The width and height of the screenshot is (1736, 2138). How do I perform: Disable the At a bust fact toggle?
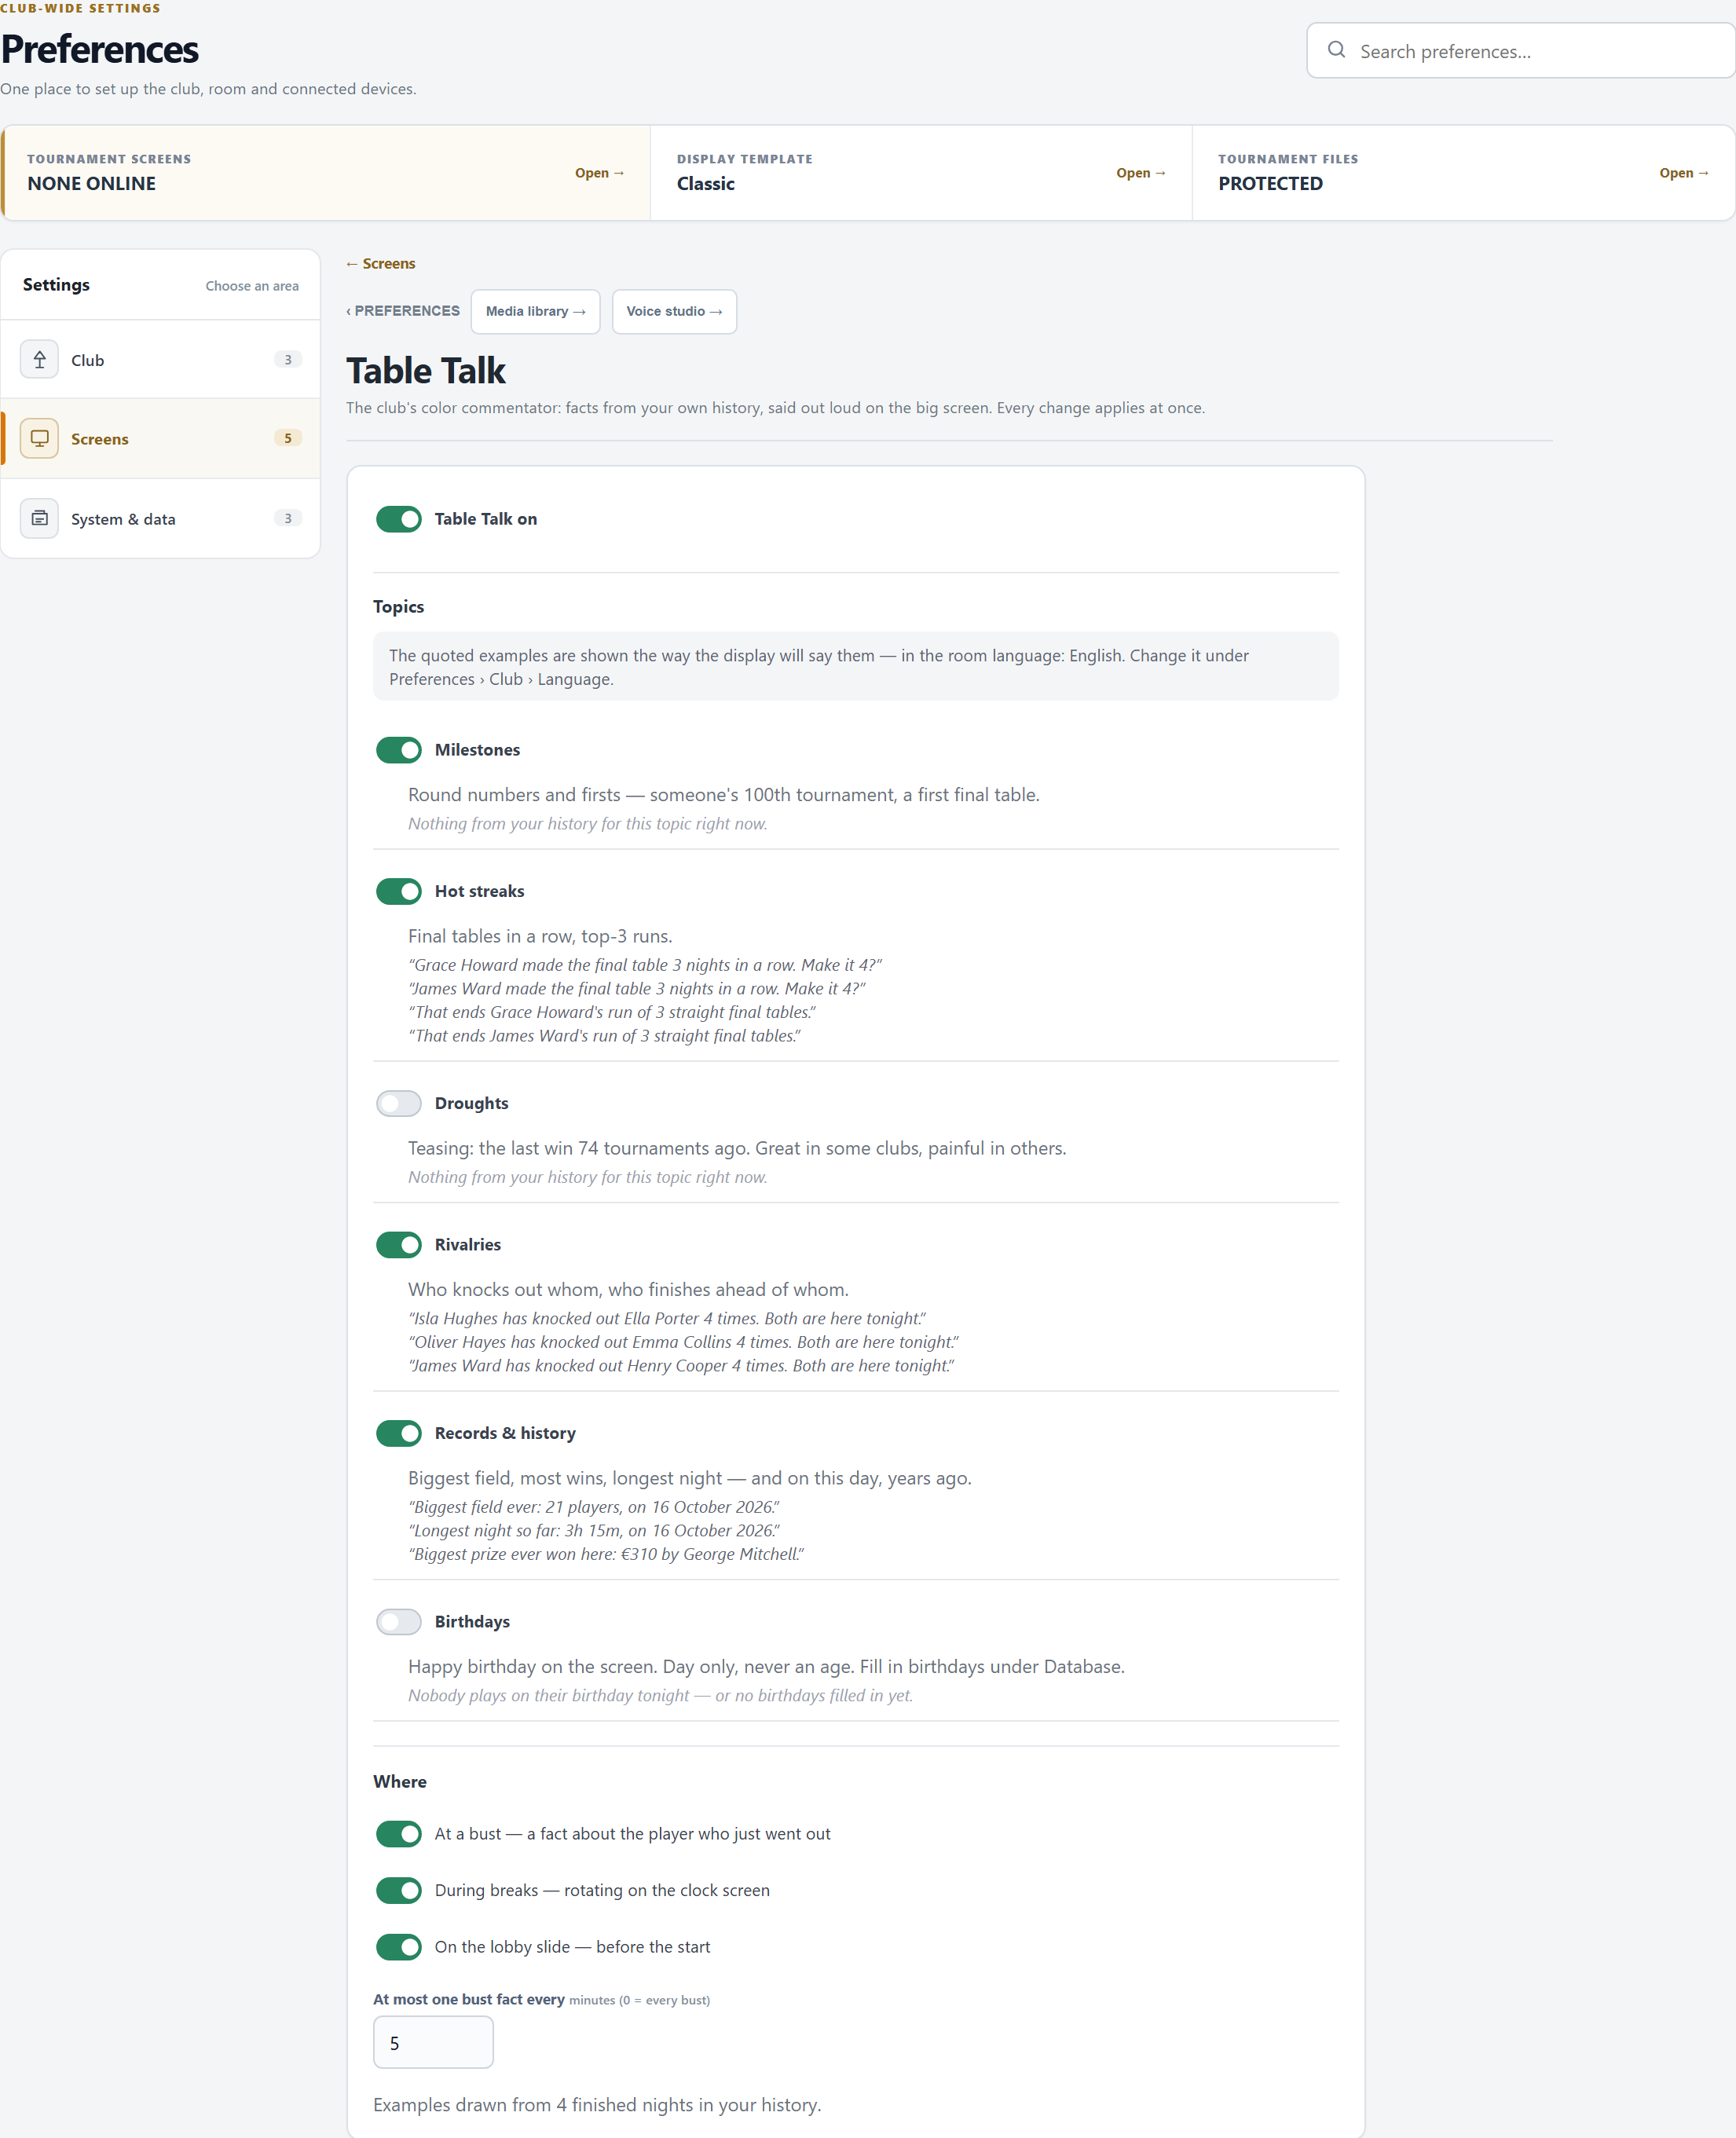click(399, 1834)
